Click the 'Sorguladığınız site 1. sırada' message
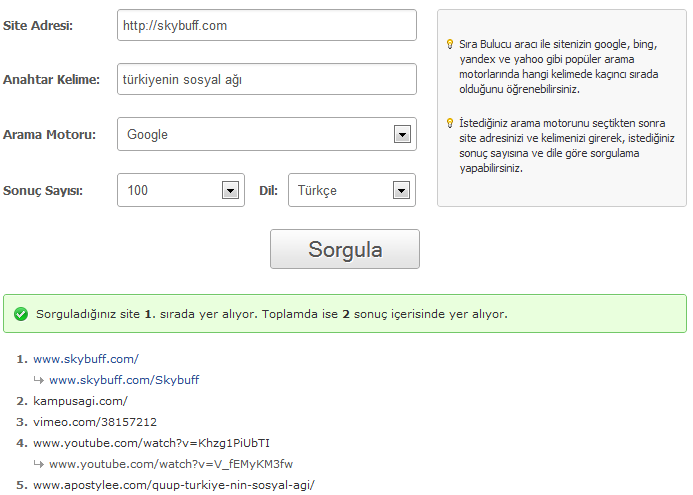The width and height of the screenshot is (693, 495). pyautogui.click(x=272, y=314)
